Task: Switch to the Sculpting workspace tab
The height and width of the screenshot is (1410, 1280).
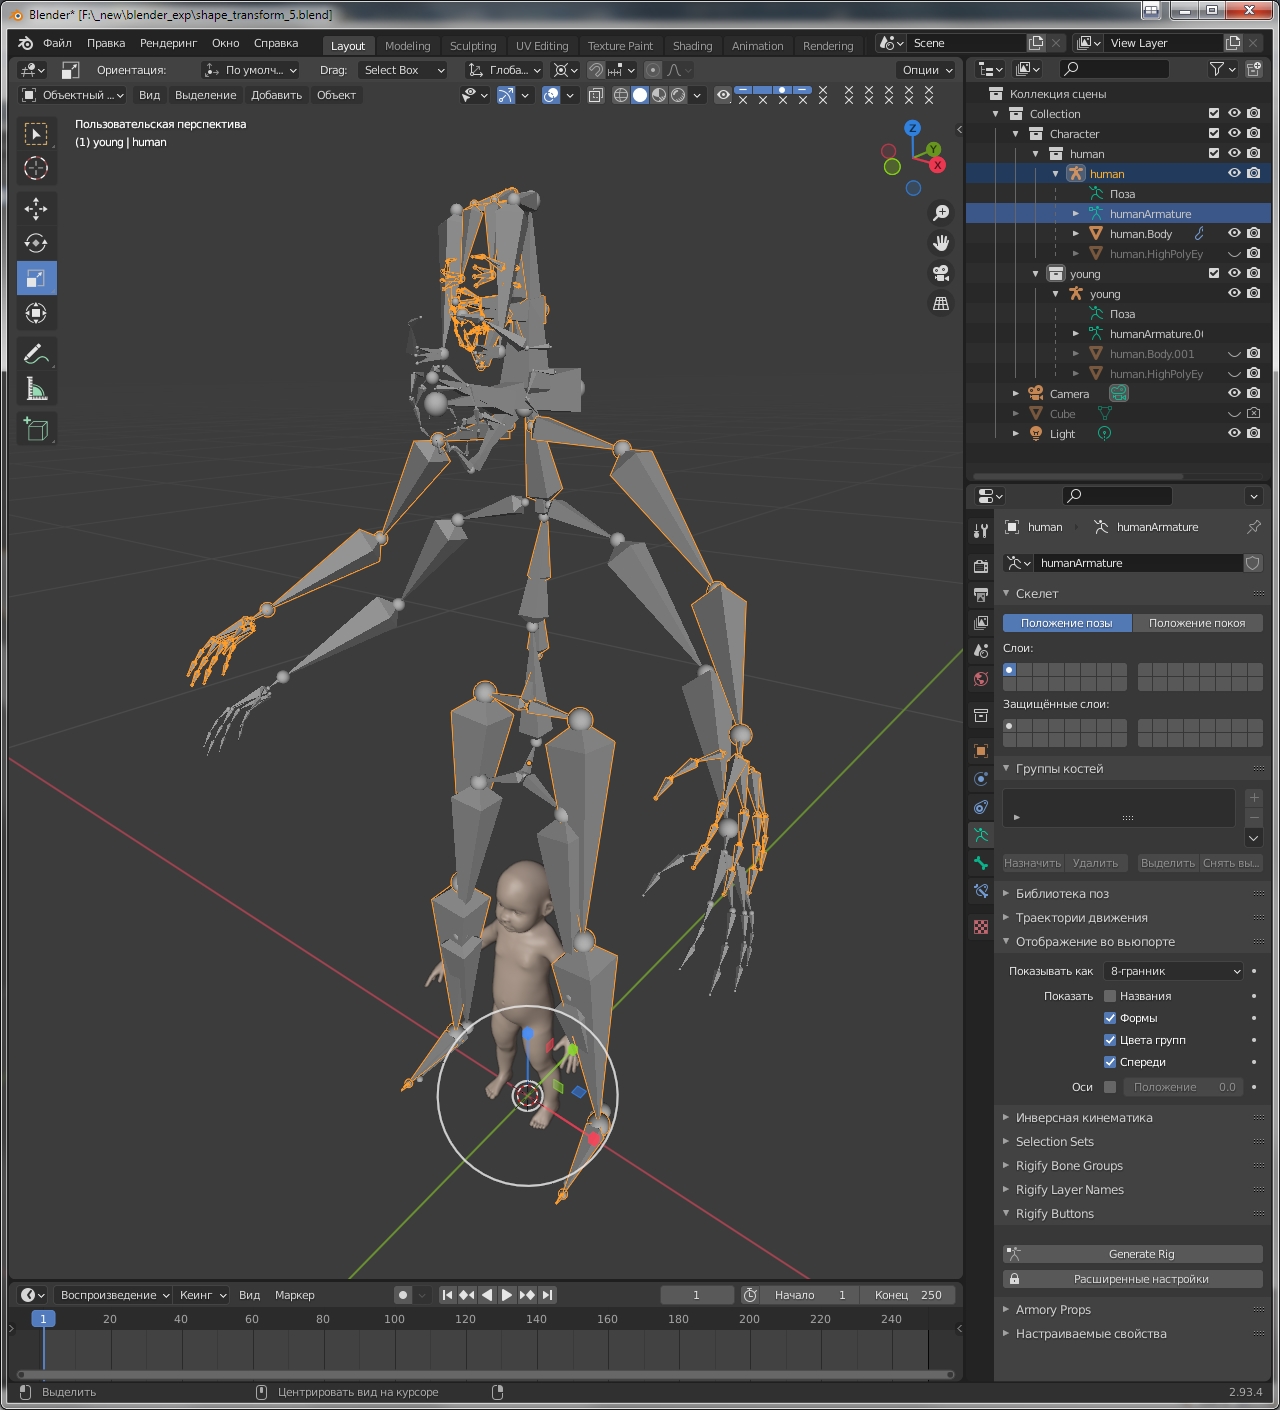Action: (473, 46)
